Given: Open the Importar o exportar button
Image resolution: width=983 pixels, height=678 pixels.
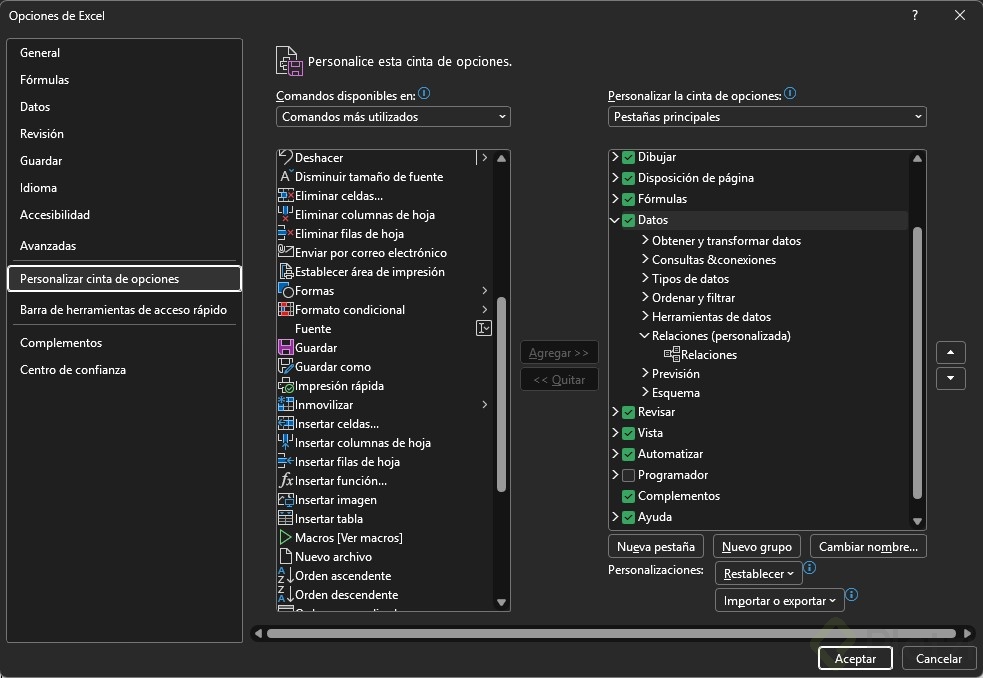Looking at the screenshot, I should click(x=779, y=600).
